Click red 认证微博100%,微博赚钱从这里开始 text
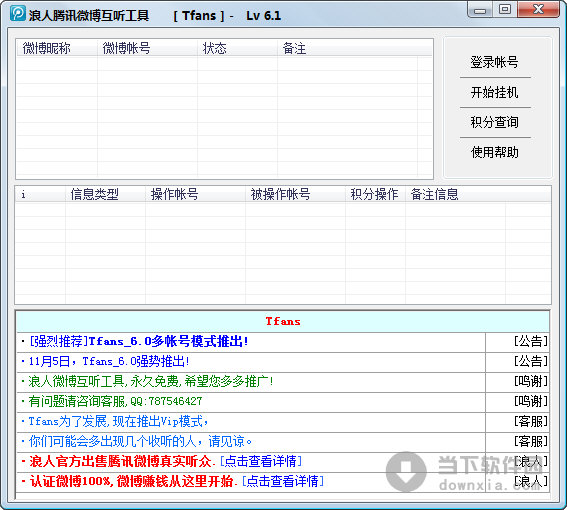Image resolution: width=567 pixels, height=510 pixels. point(132,481)
